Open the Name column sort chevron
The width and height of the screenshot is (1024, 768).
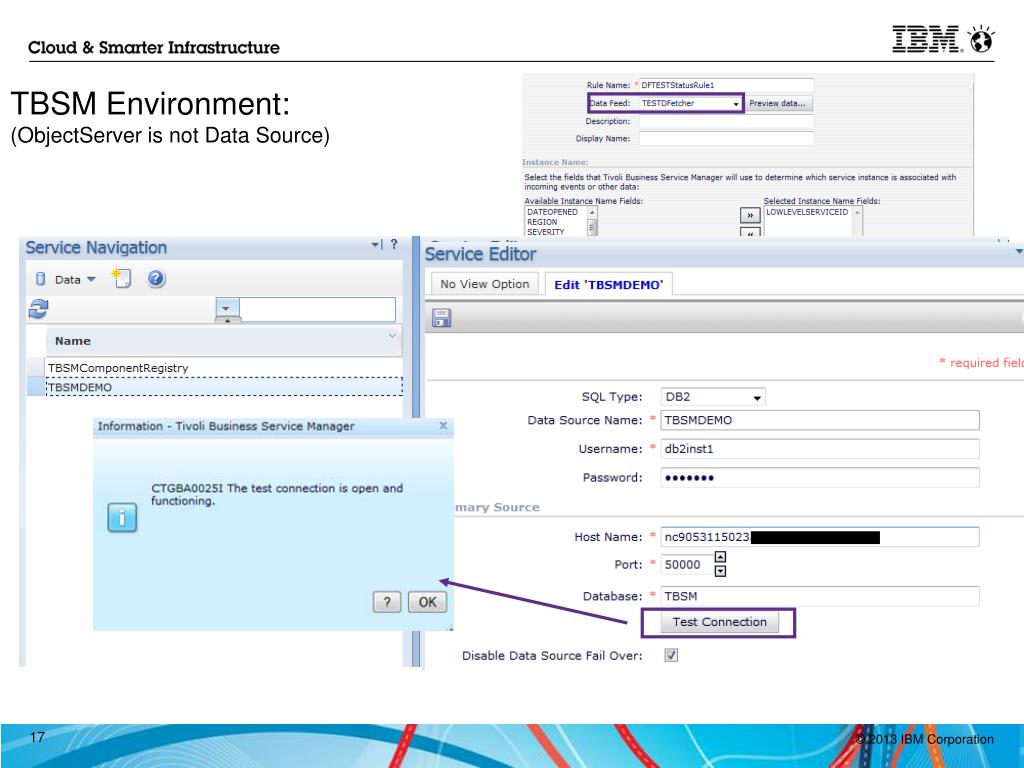click(392, 336)
